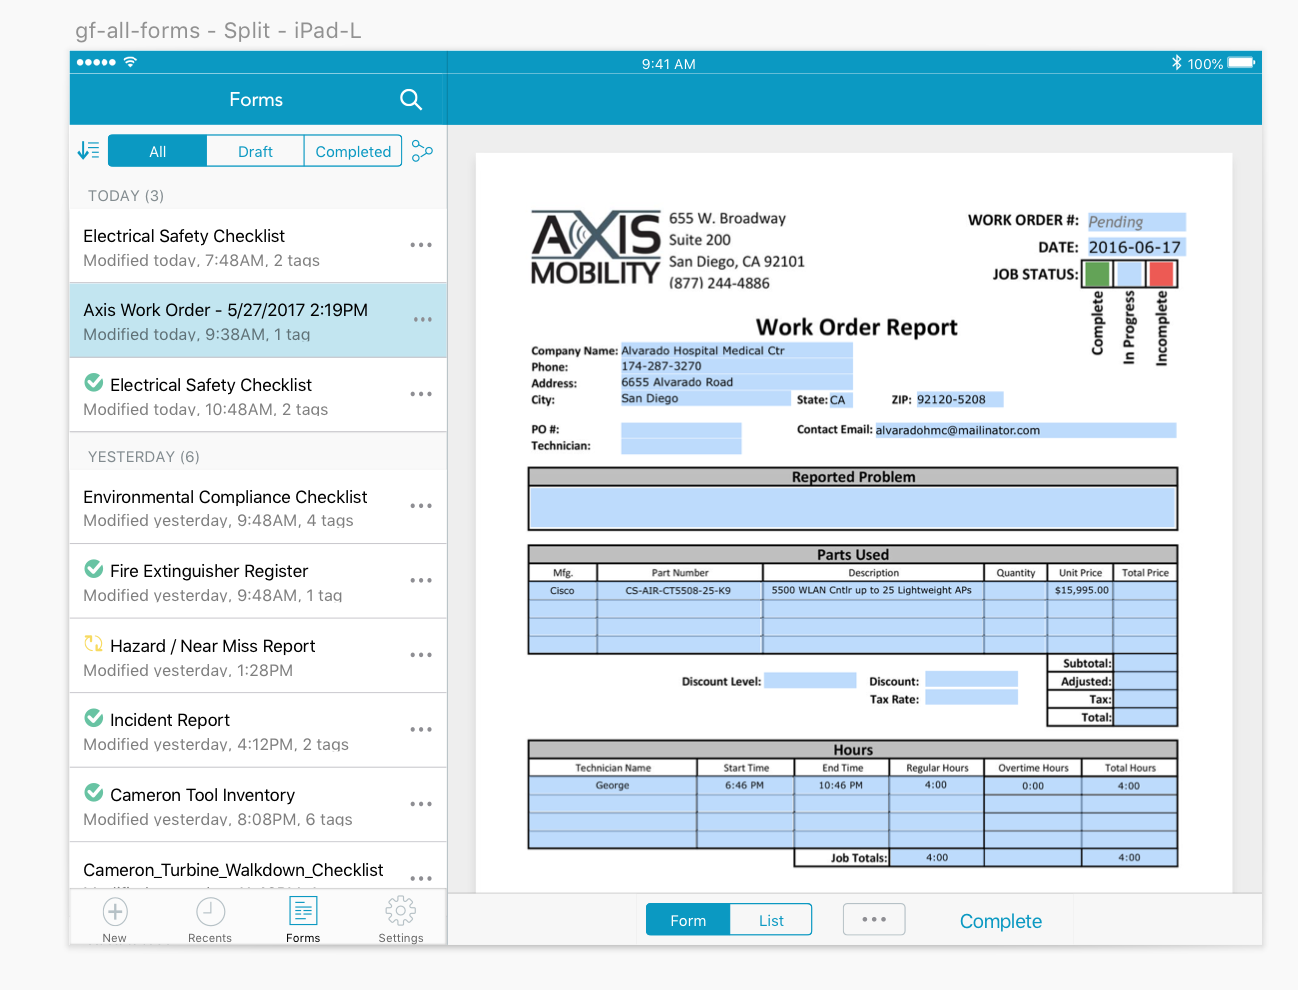Select the Forms icon in bottom bar
The image size is (1298, 990).
(x=303, y=912)
